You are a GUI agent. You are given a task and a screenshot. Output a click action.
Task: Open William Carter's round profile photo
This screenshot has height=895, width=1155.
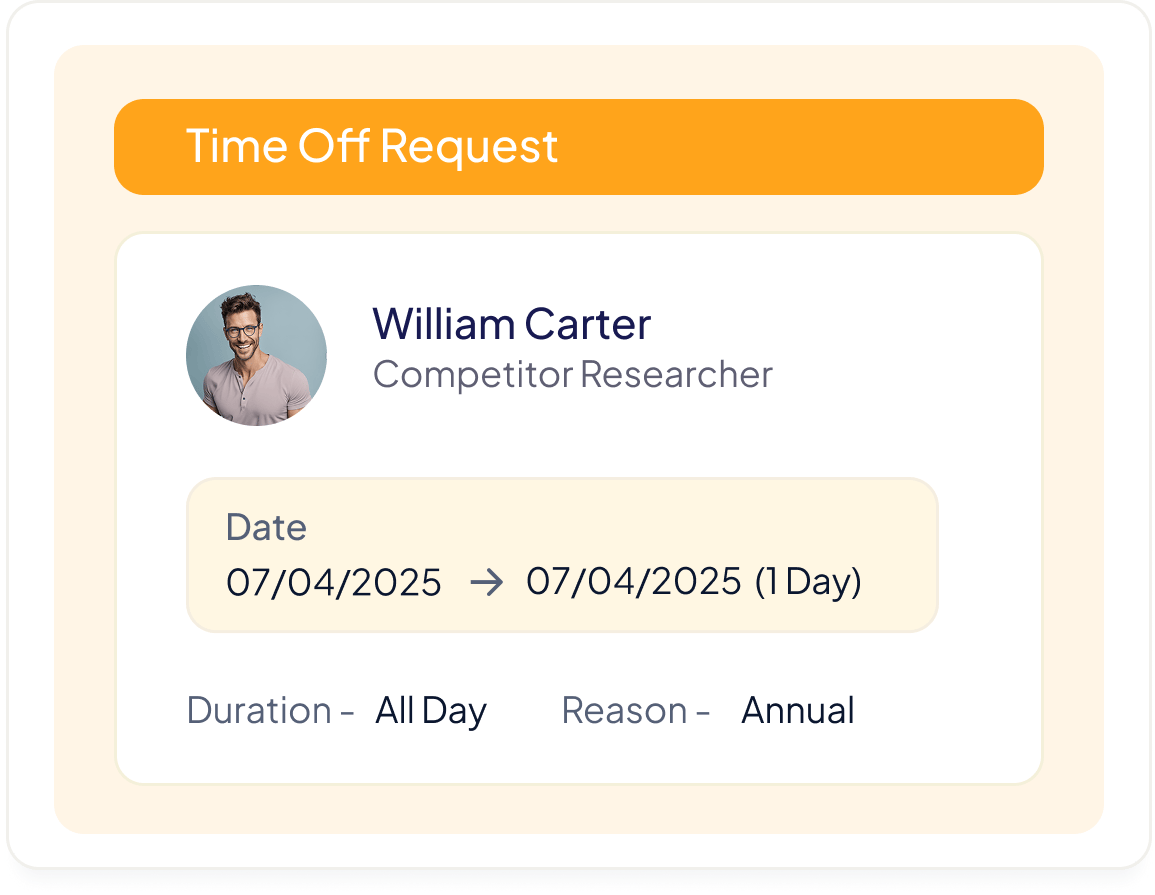(256, 356)
